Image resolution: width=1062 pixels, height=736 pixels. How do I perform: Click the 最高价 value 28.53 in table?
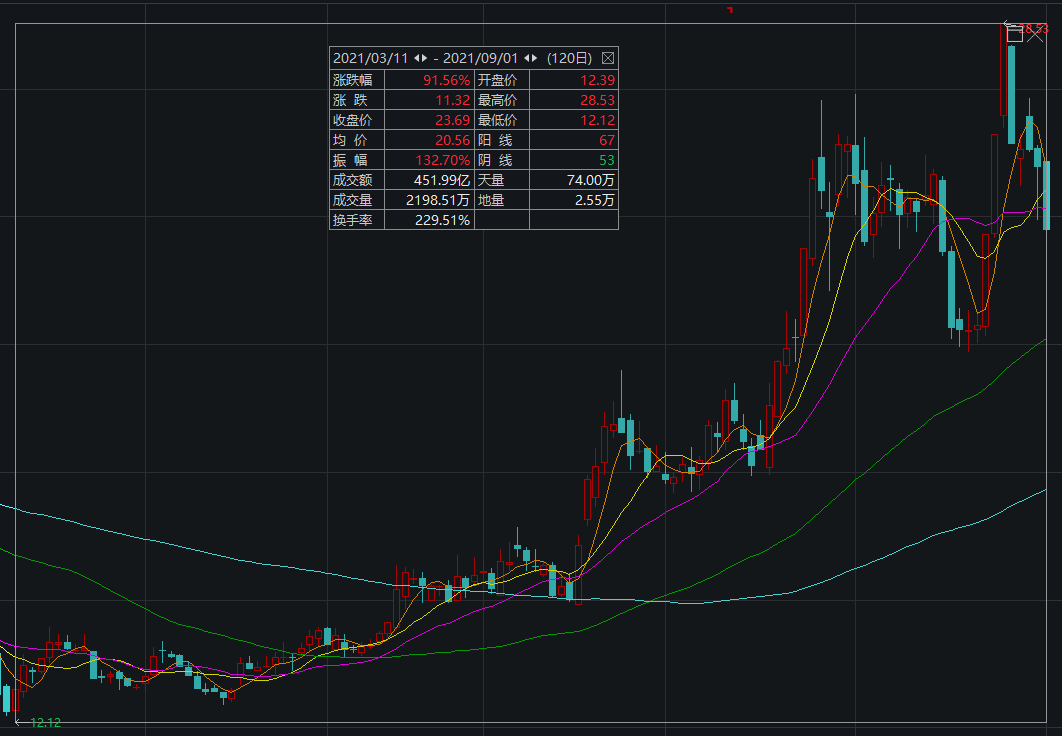pyautogui.click(x=595, y=100)
